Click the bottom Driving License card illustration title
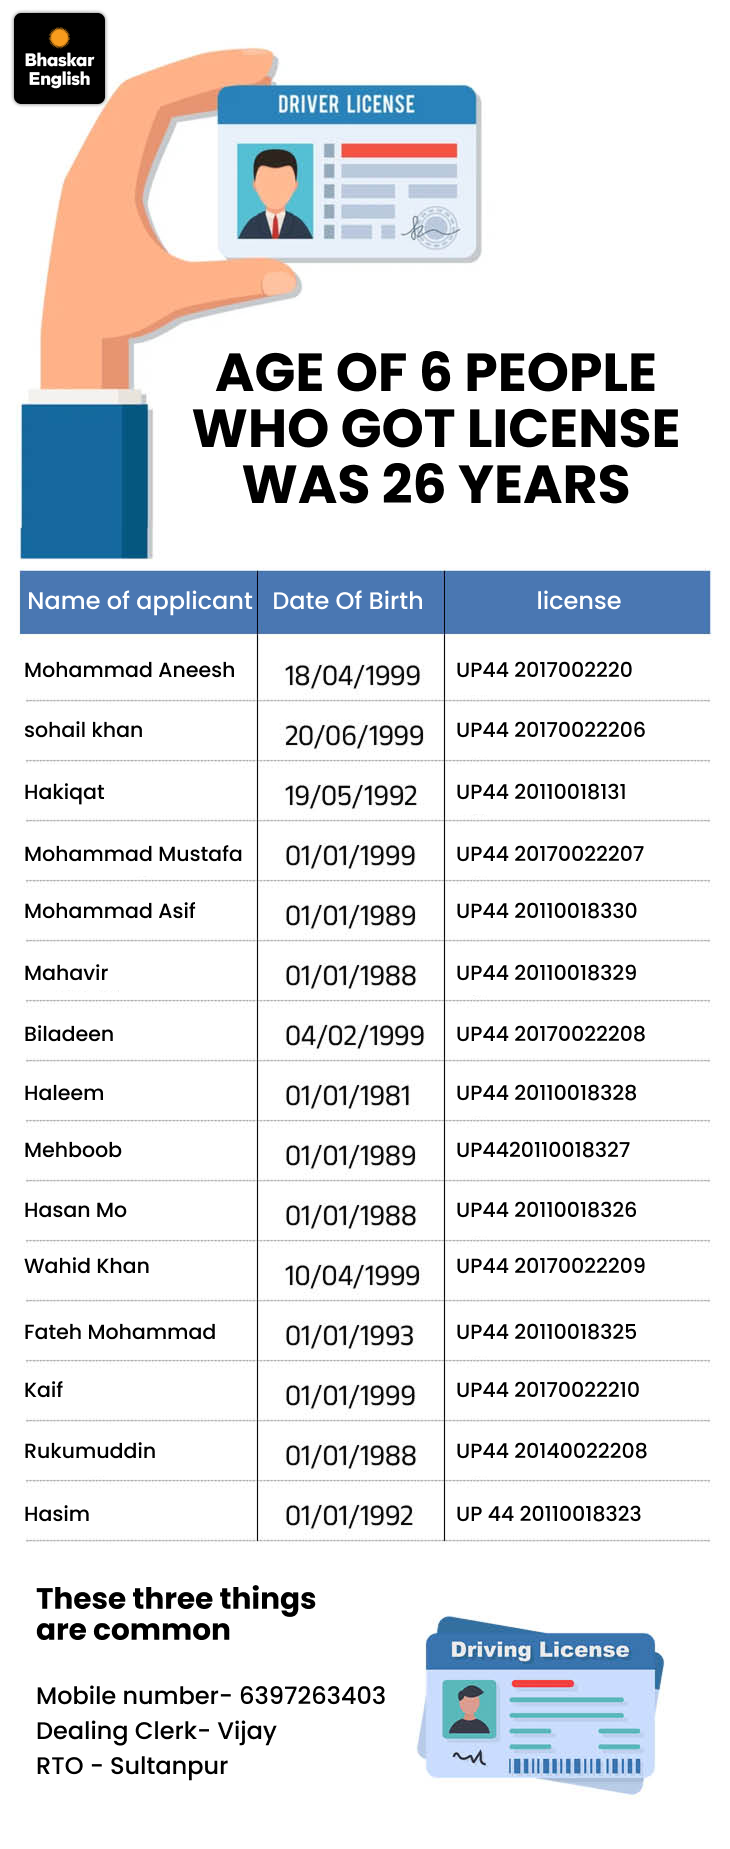The height and width of the screenshot is (1849, 730). pyautogui.click(x=540, y=1649)
